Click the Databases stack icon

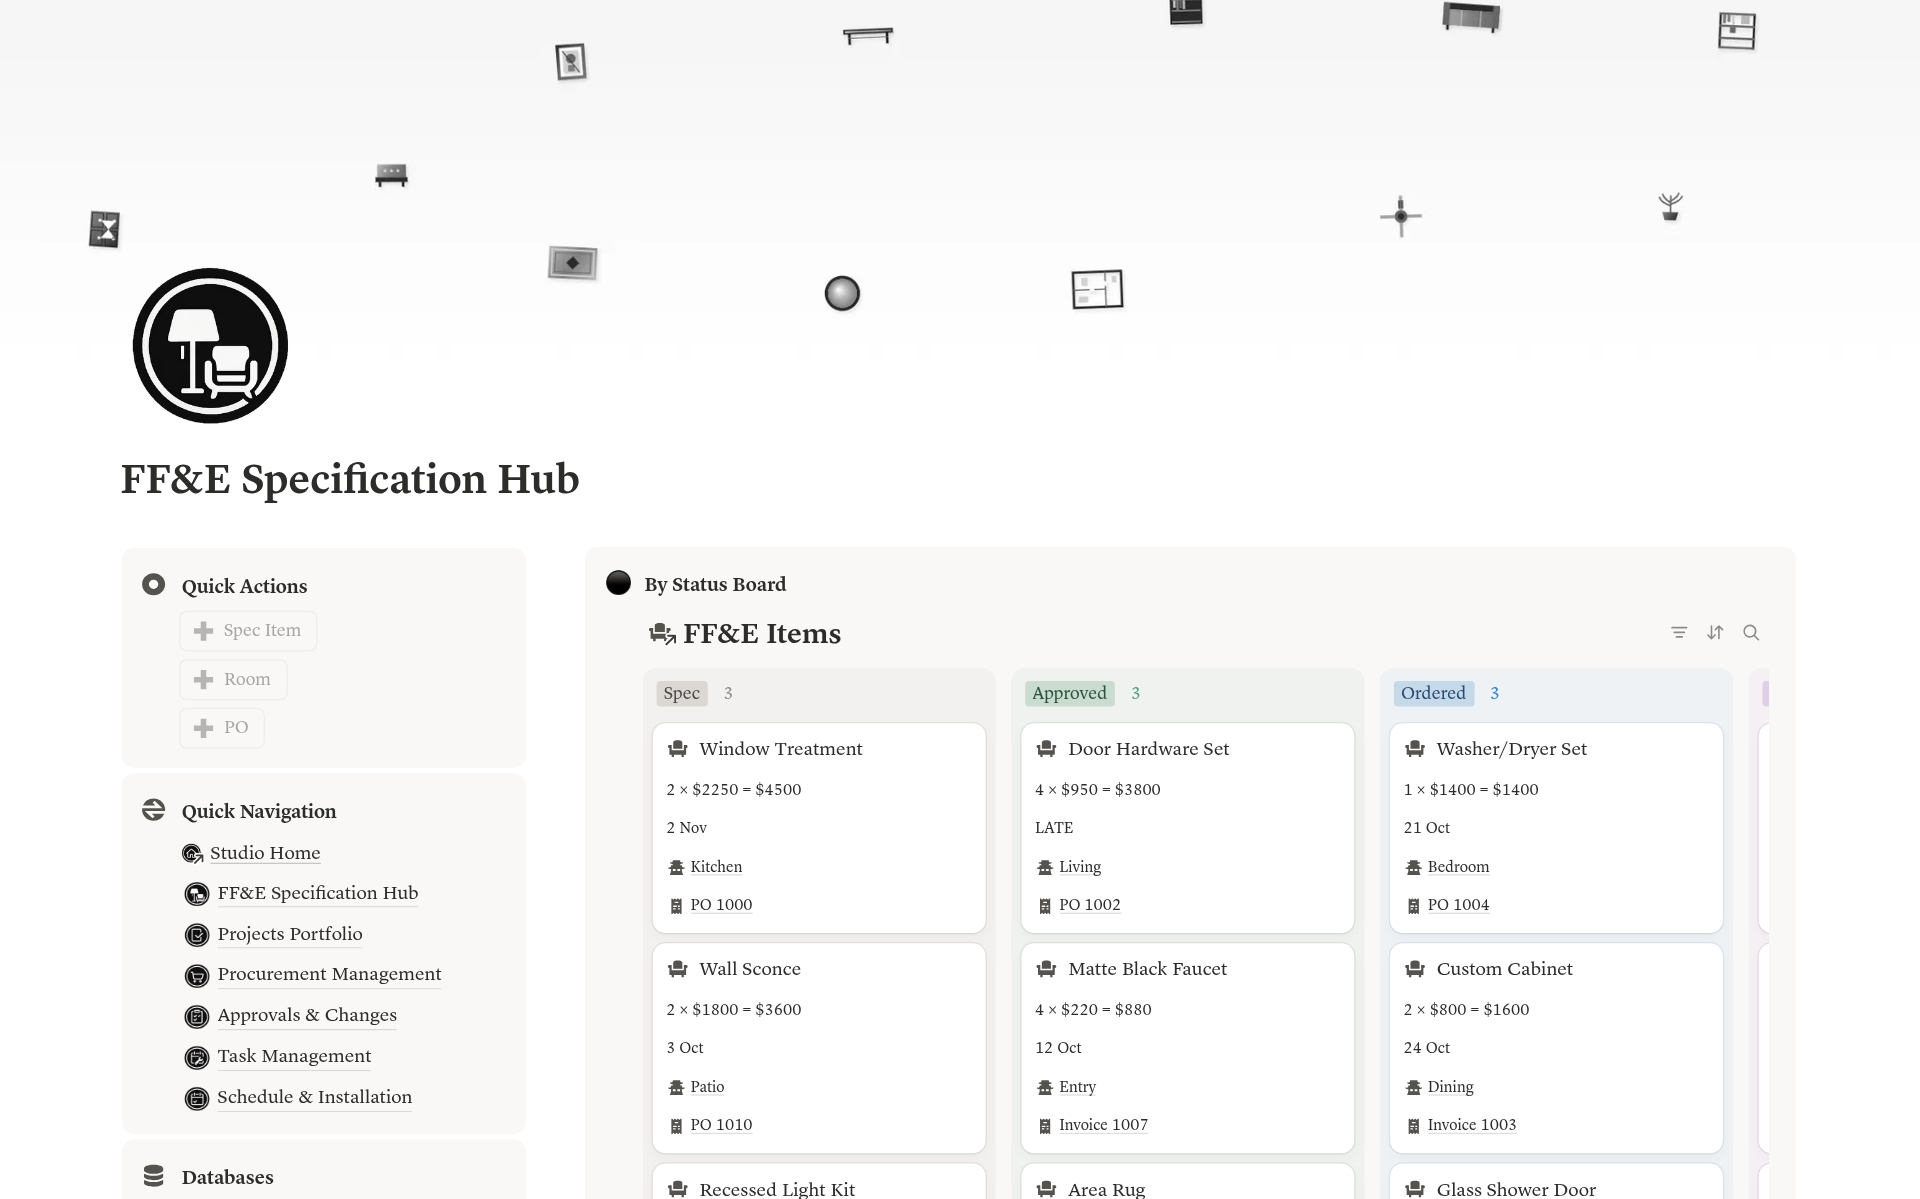tap(153, 1176)
